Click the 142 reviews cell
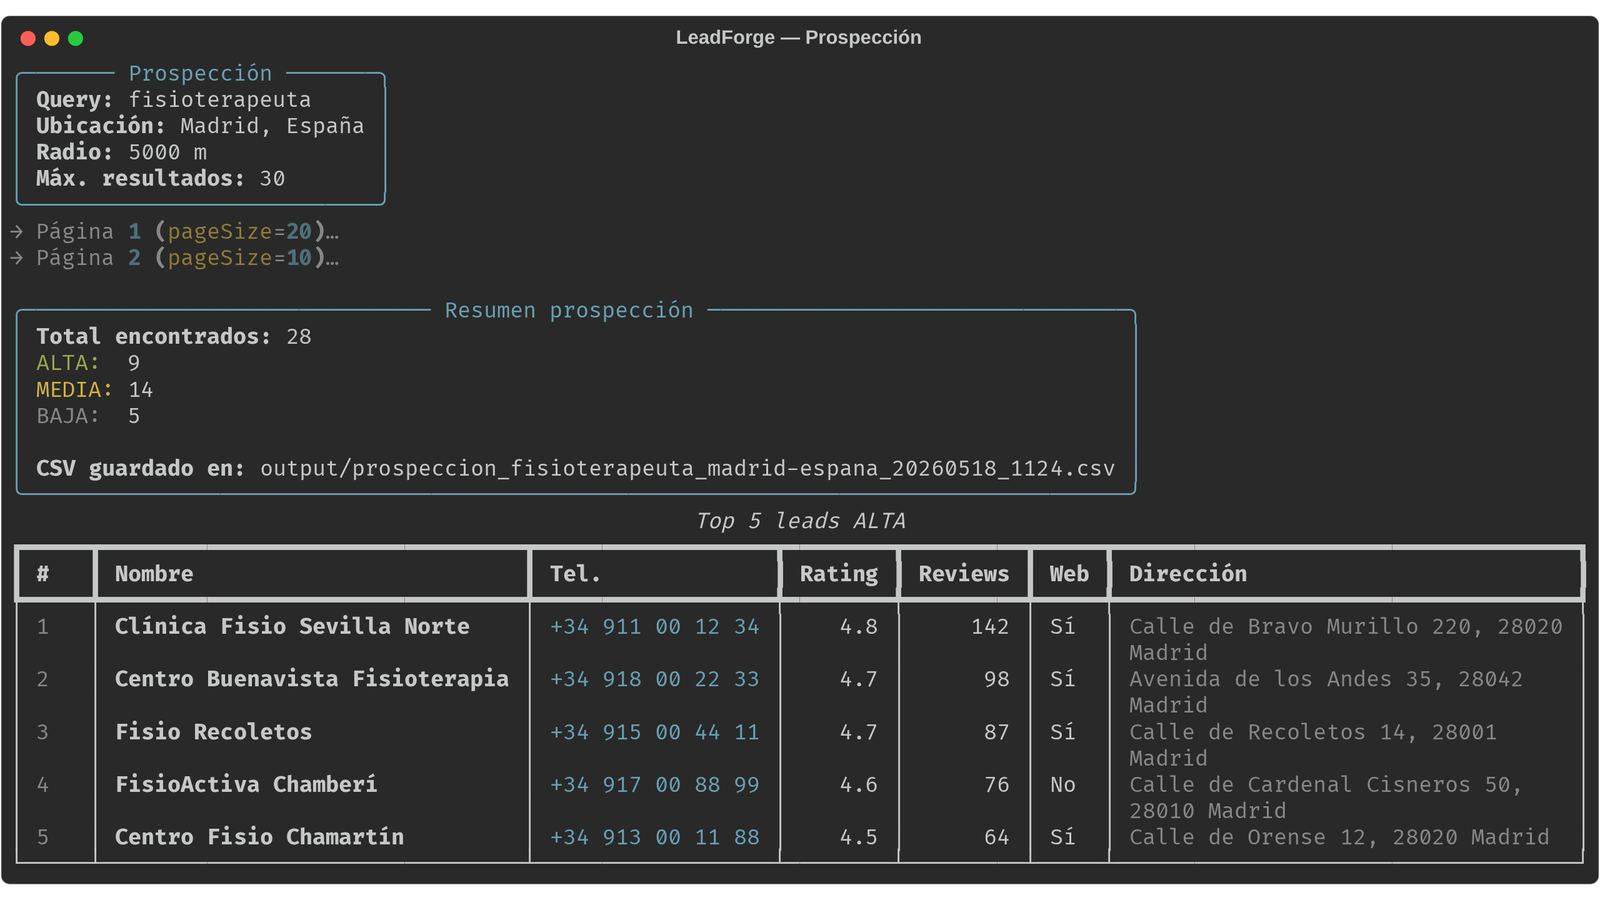This screenshot has width=1600, height=900. click(x=990, y=627)
